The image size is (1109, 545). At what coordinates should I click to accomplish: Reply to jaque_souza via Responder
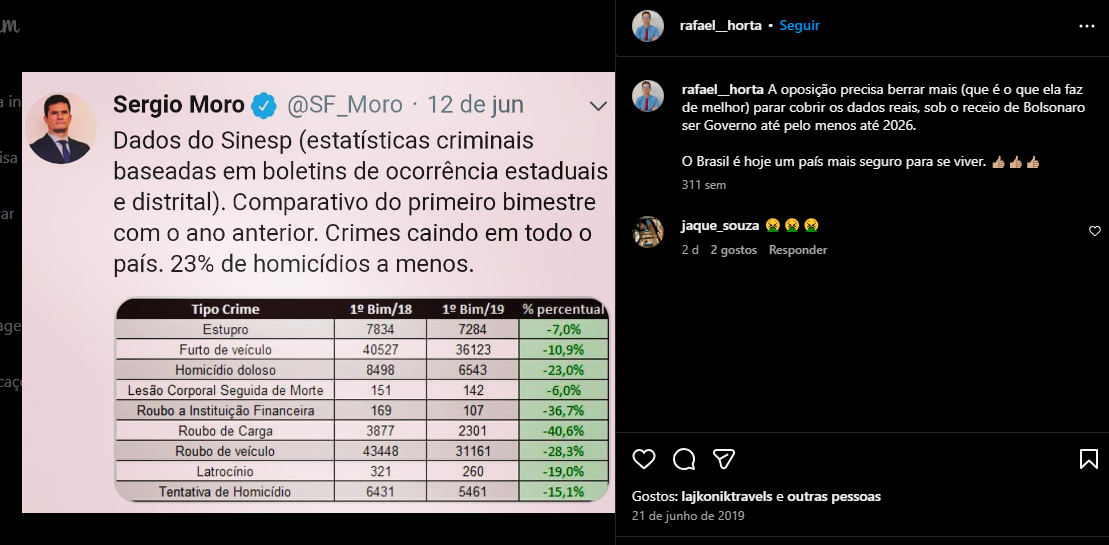pos(798,250)
